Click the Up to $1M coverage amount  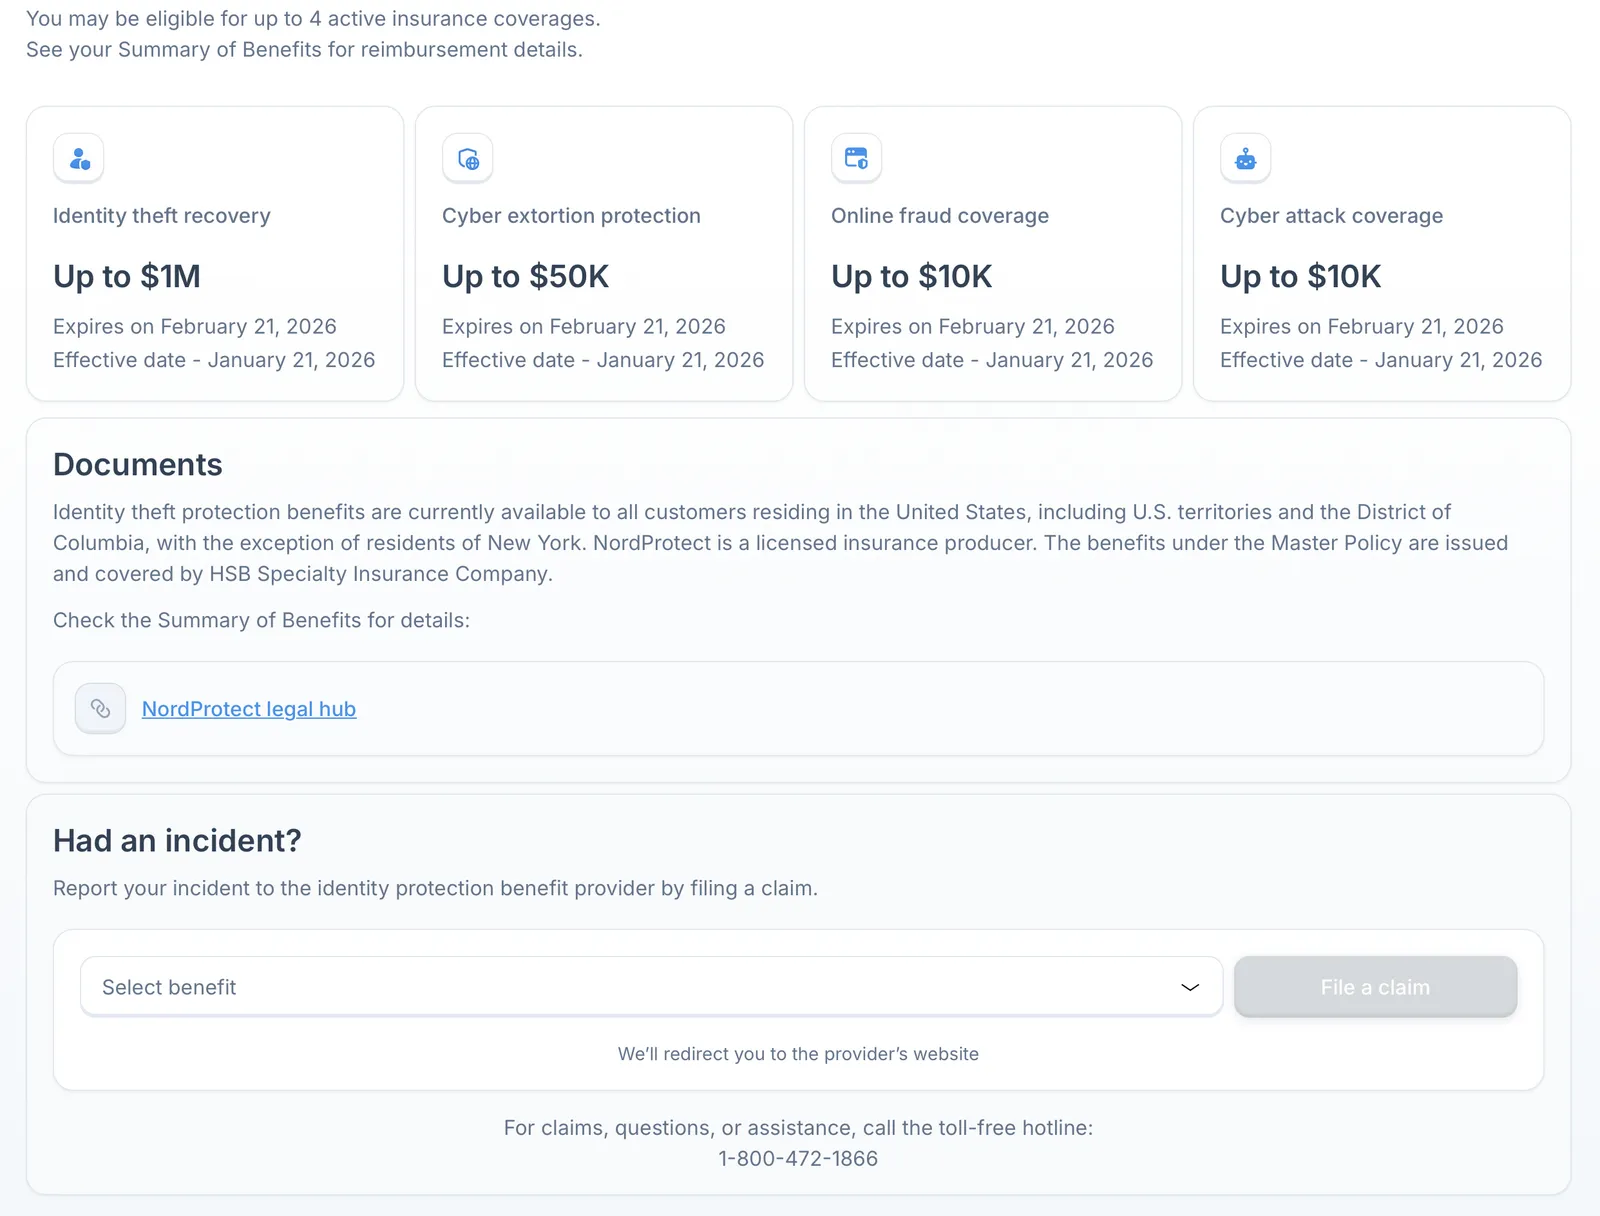(127, 276)
